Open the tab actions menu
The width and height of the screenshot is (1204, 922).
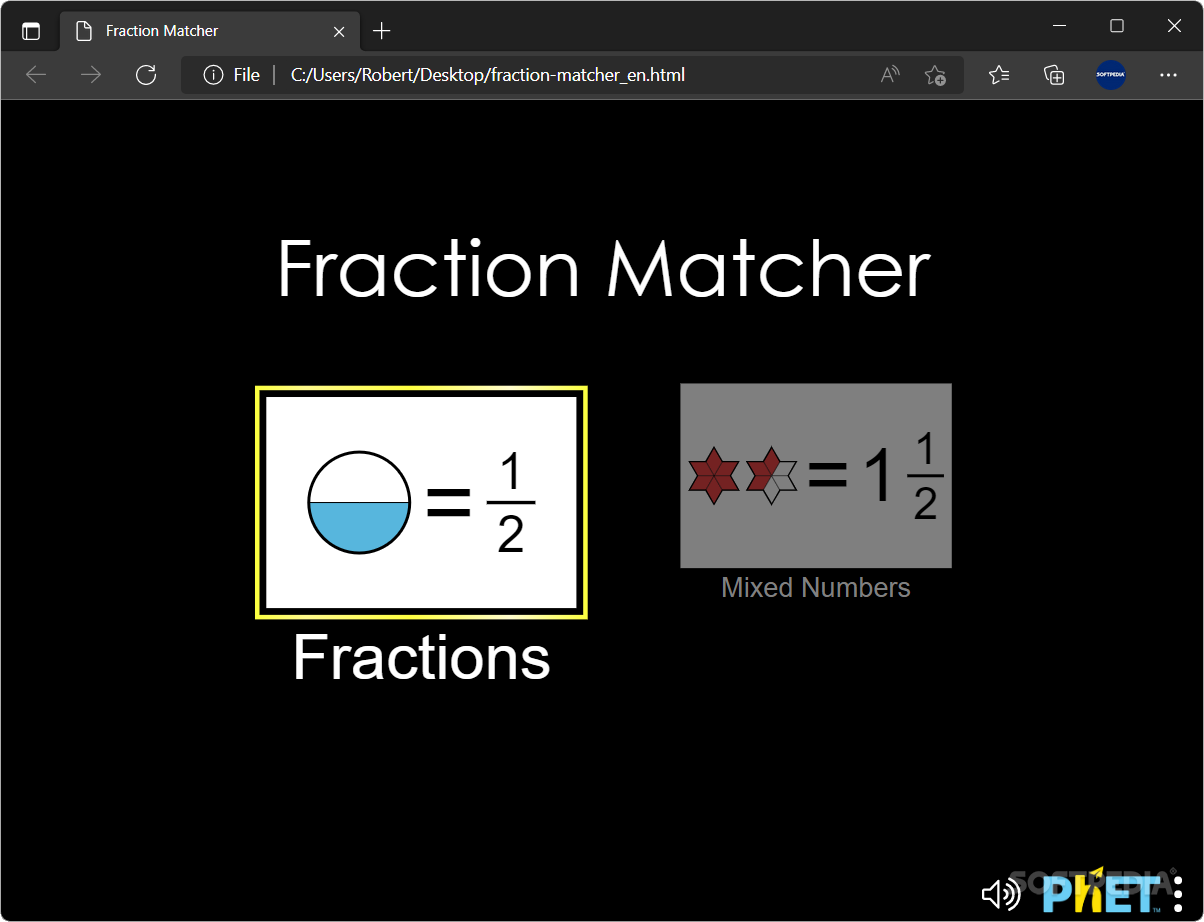pyautogui.click(x=31, y=31)
